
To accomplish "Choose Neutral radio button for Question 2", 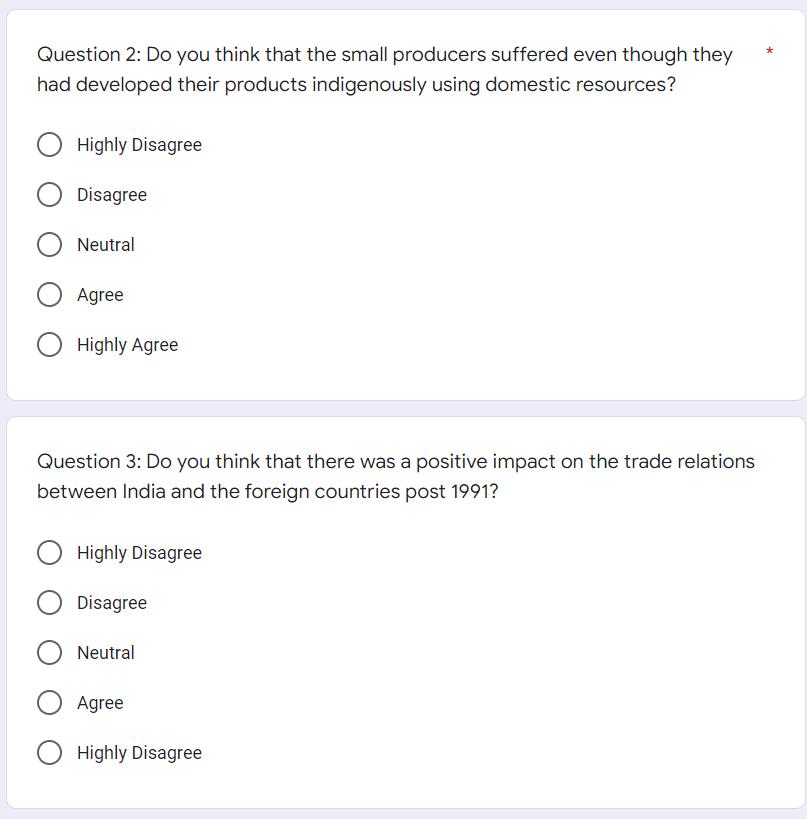I will (50, 245).
